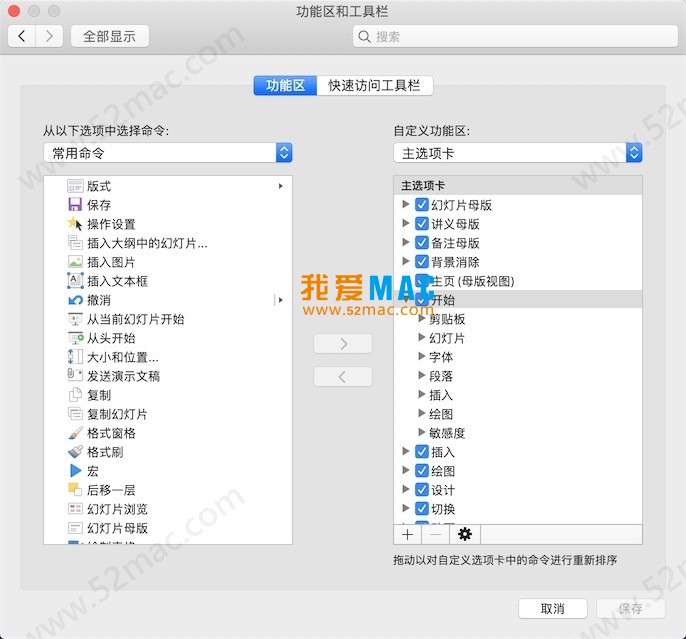Click the 撤消 undo arrow icon

pyautogui.click(x=75, y=300)
